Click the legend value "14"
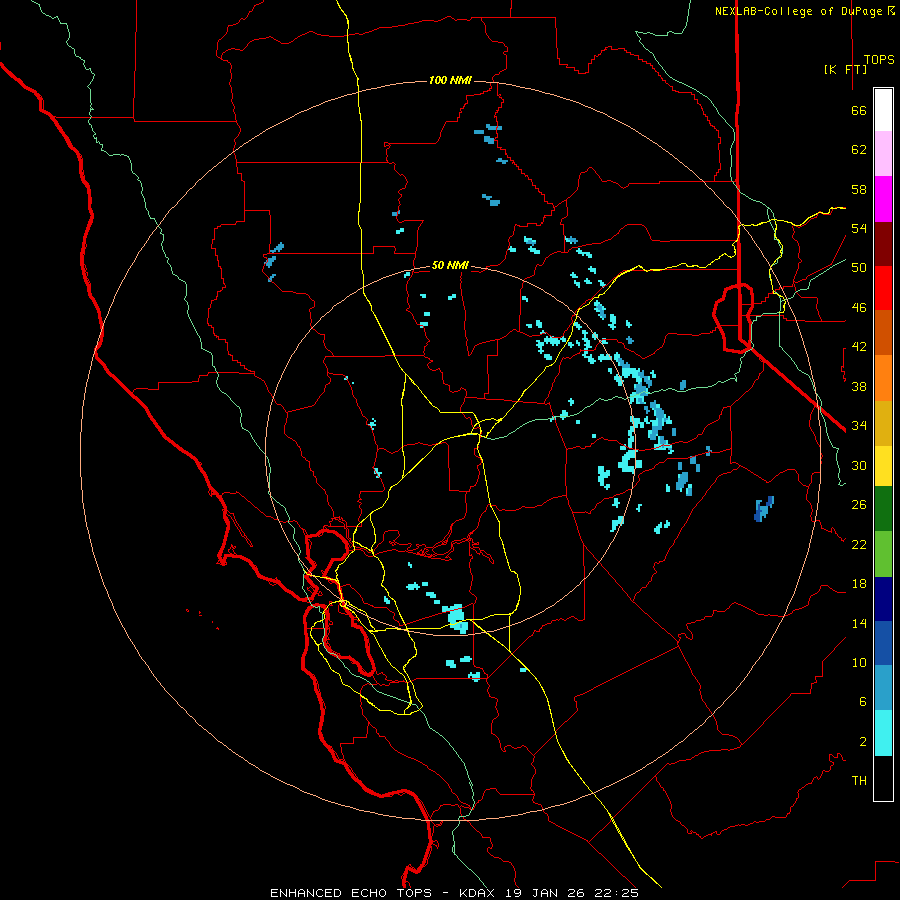Image resolution: width=900 pixels, height=900 pixels. pos(859,623)
